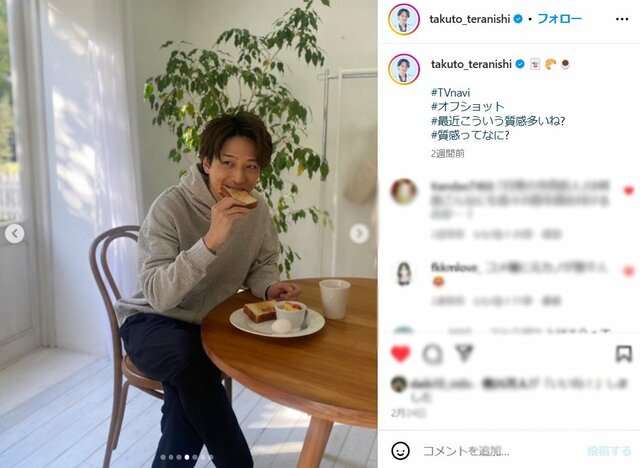
Task: Save post with the bookmark icon
Action: (623, 353)
